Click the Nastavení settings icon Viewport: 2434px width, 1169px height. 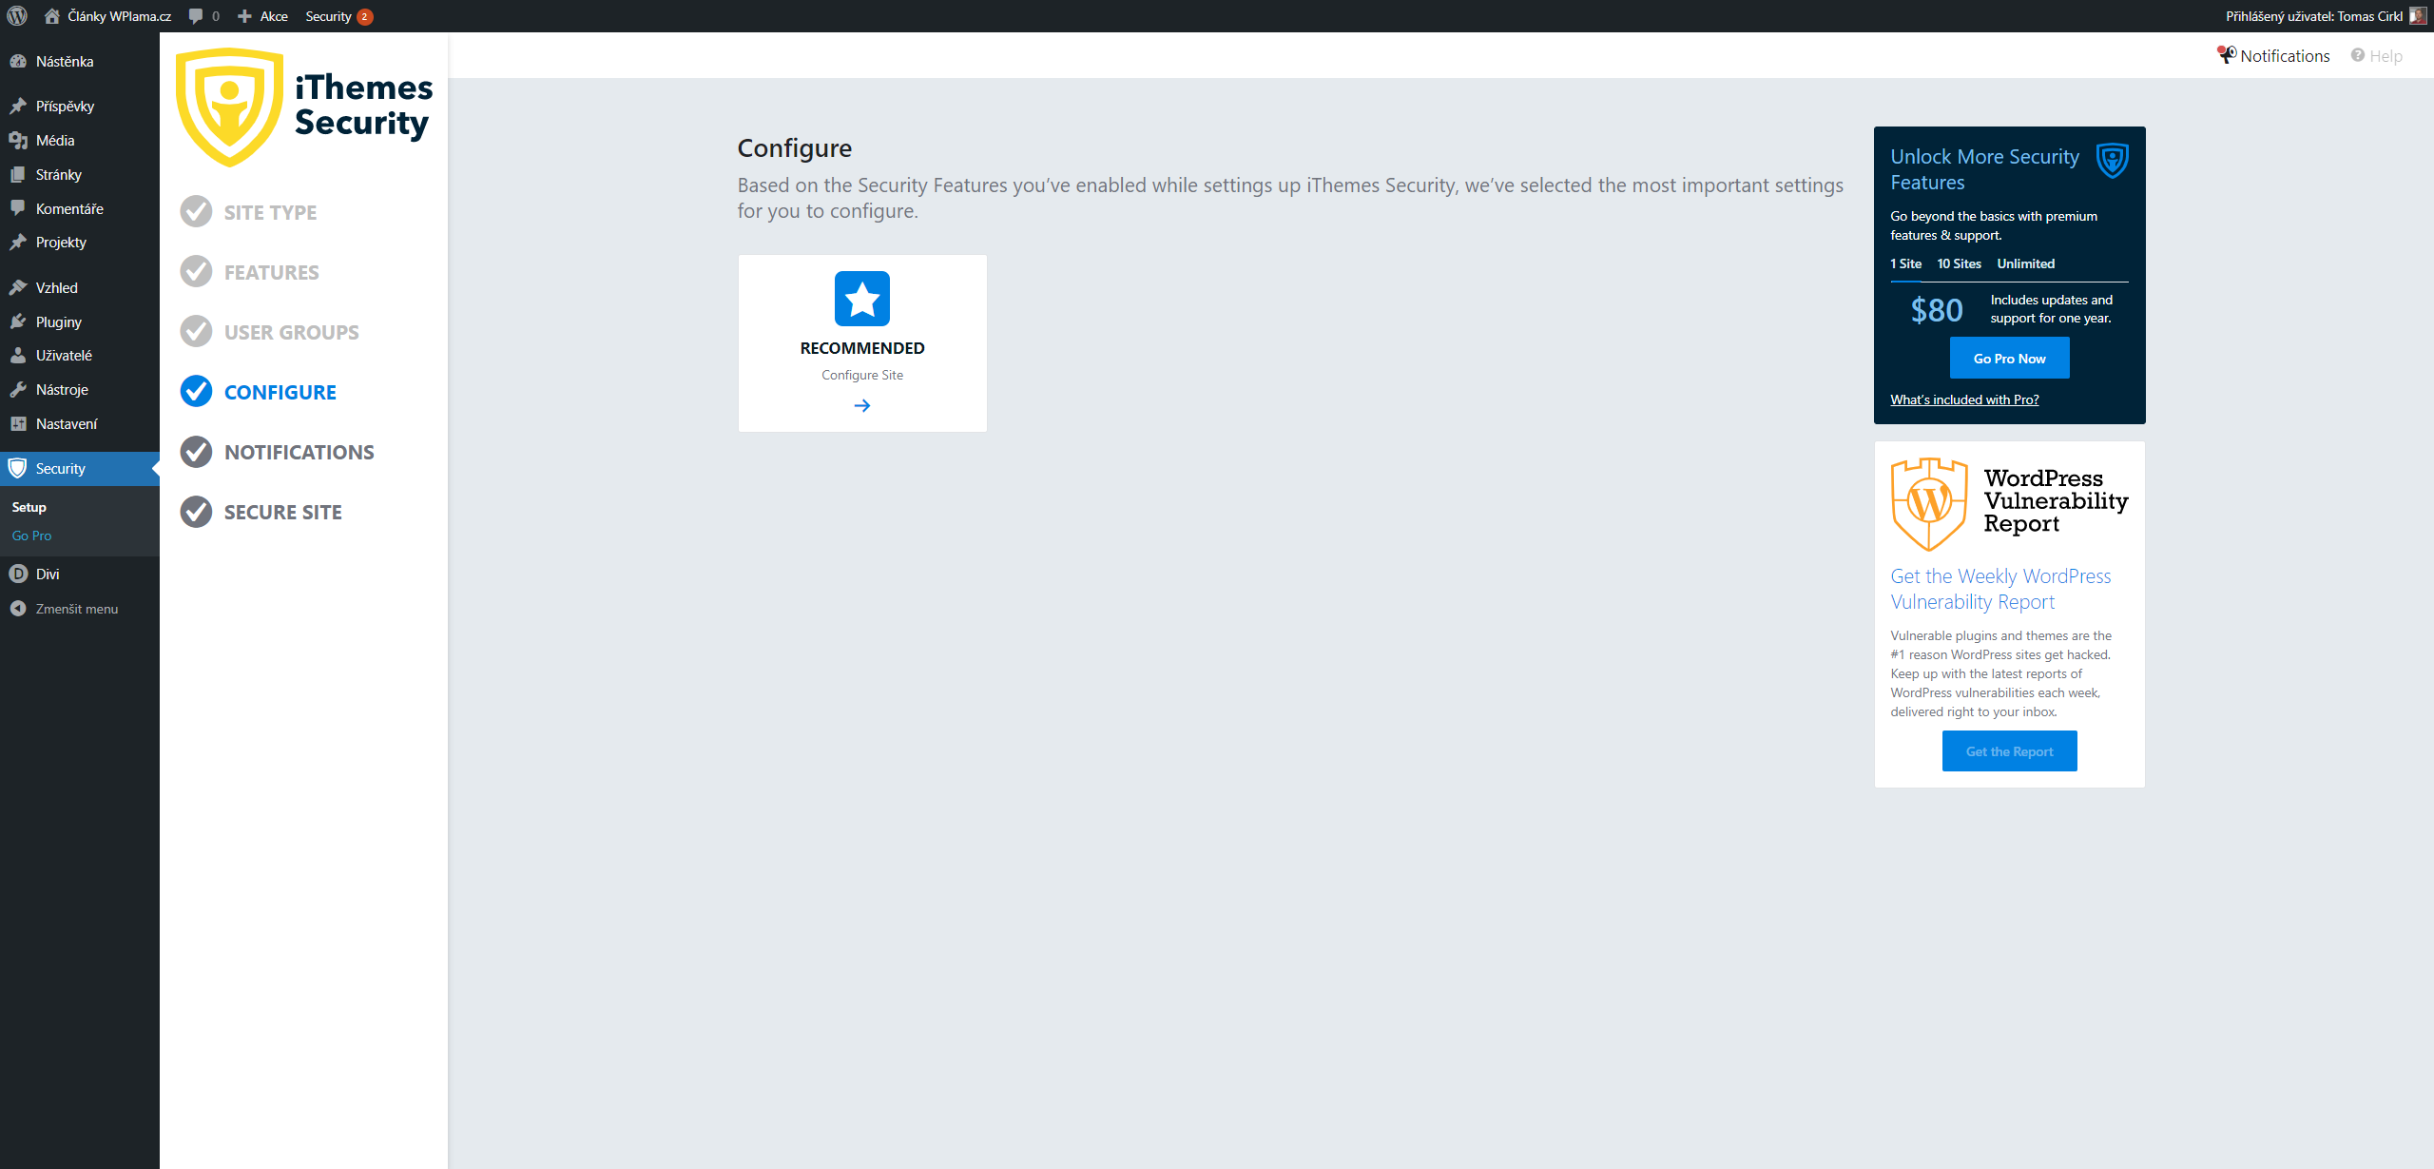[x=18, y=423]
